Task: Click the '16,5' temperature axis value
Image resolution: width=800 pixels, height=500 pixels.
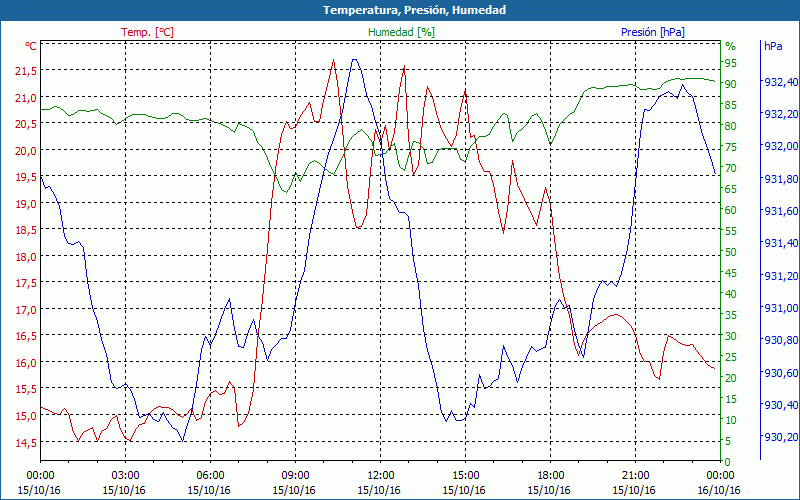Action: coord(26,337)
